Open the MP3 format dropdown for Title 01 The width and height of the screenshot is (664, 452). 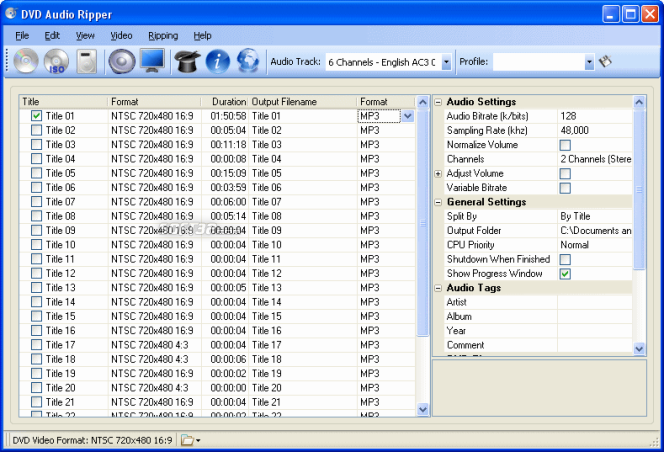click(408, 116)
